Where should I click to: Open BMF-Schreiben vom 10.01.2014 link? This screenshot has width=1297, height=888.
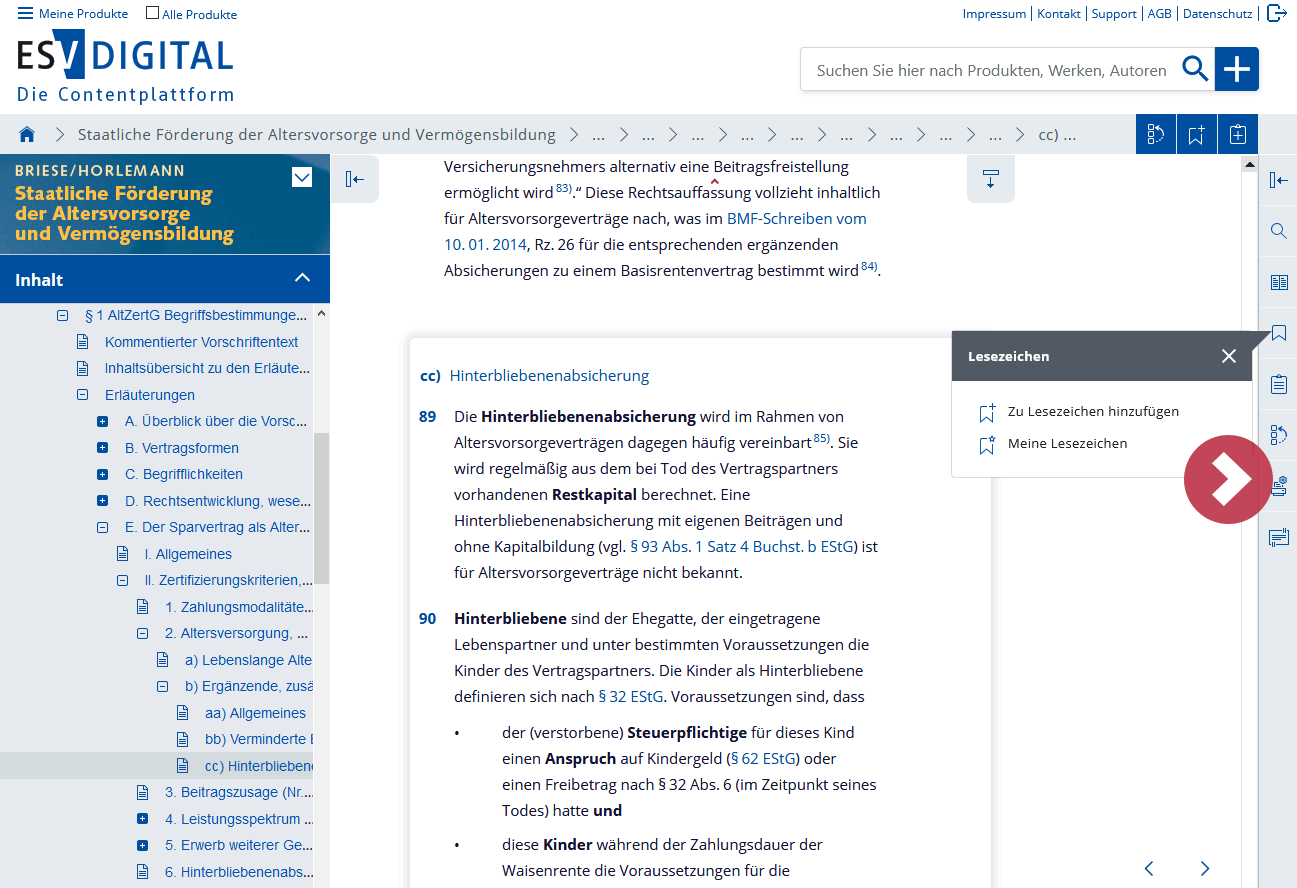click(x=796, y=218)
